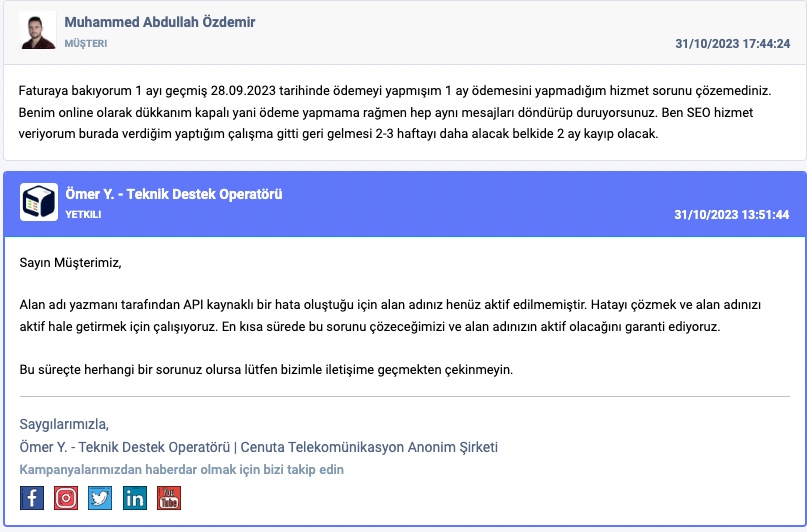
Task: Open the Facebook social icon
Action: [31, 498]
